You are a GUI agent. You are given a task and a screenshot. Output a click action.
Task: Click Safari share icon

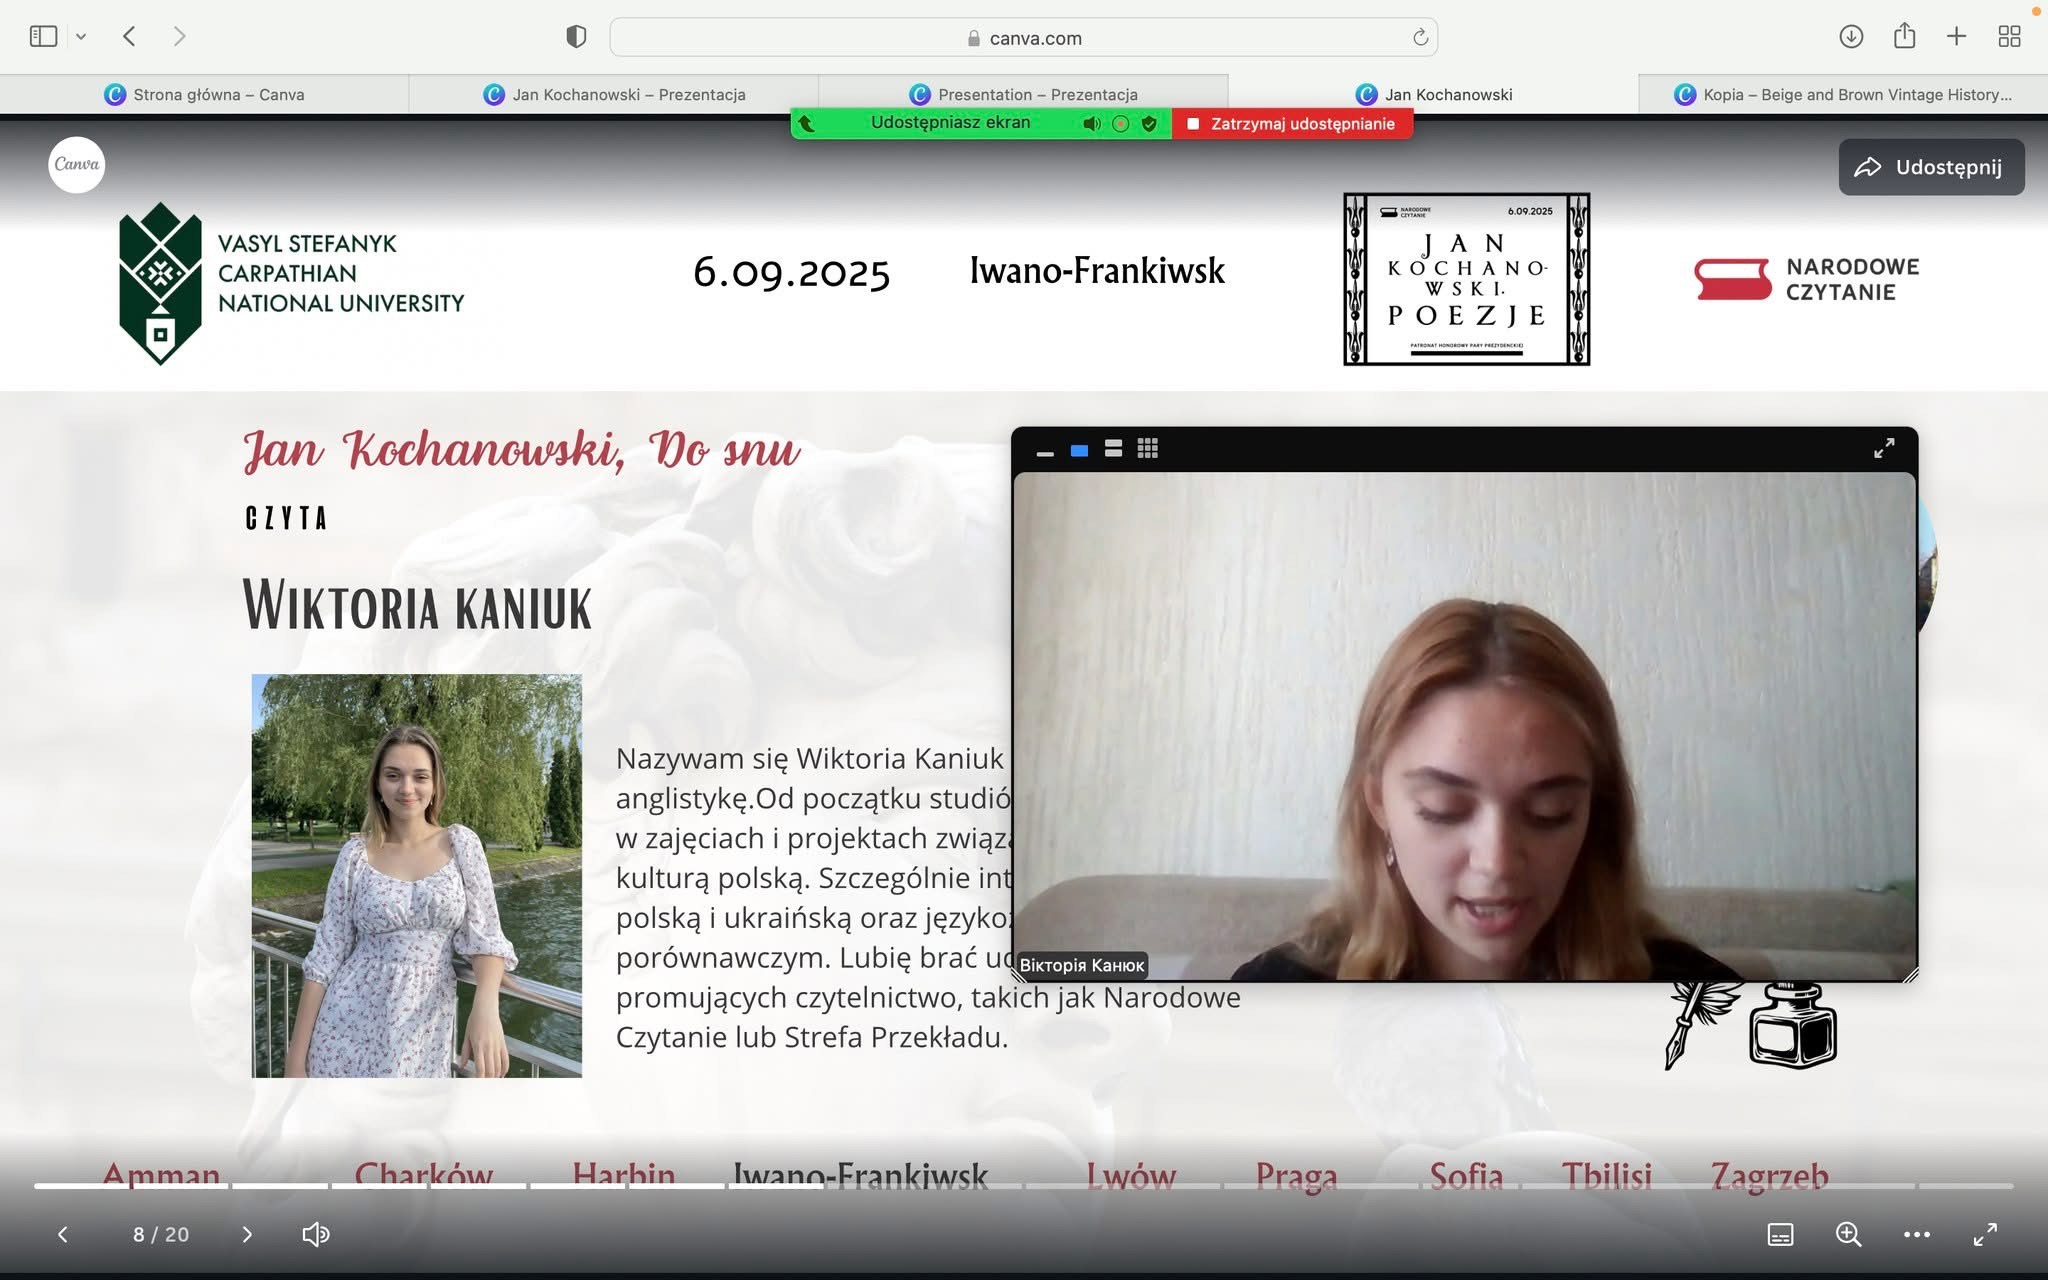point(1904,37)
